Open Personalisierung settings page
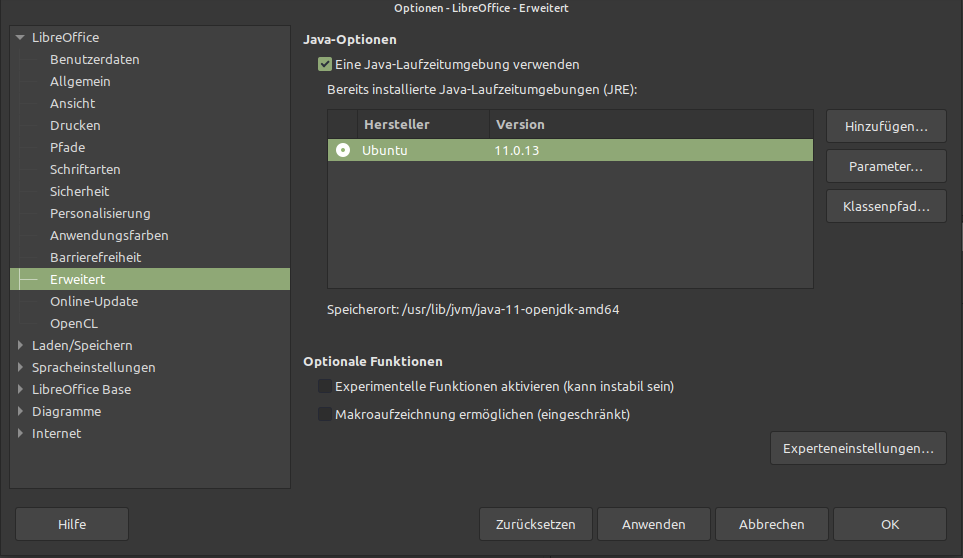The width and height of the screenshot is (963, 558). click(x=100, y=214)
